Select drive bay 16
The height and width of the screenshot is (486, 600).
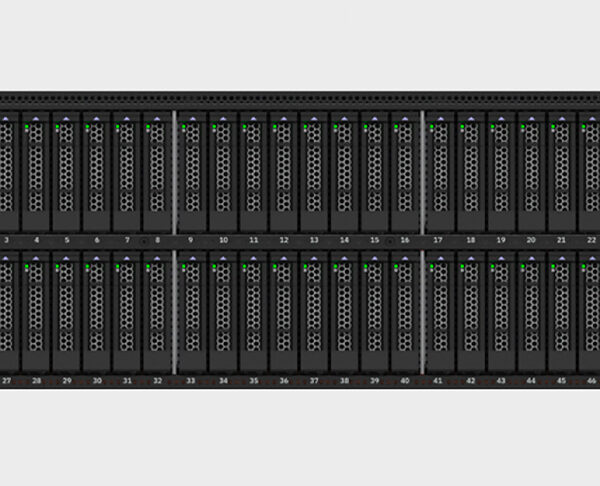coord(405,172)
